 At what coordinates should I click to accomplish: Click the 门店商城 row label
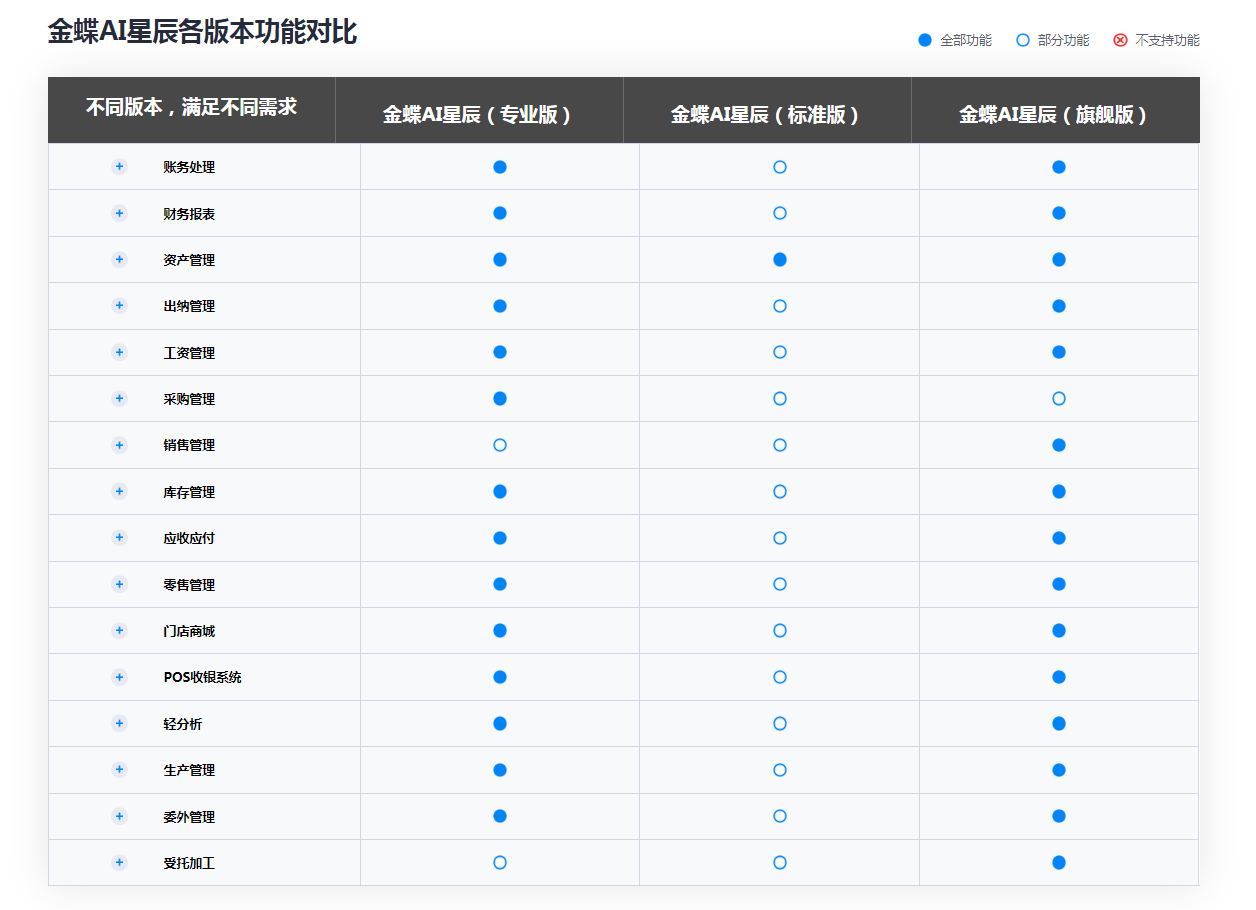(189, 631)
